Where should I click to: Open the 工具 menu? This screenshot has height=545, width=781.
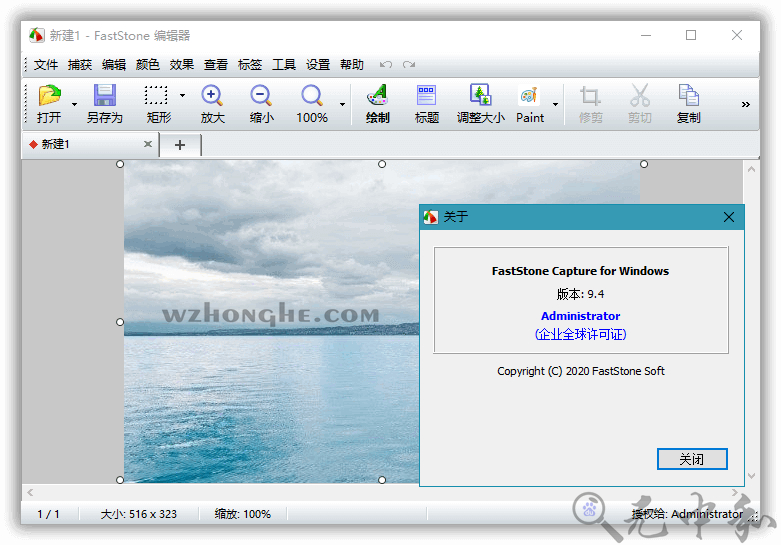coord(284,65)
